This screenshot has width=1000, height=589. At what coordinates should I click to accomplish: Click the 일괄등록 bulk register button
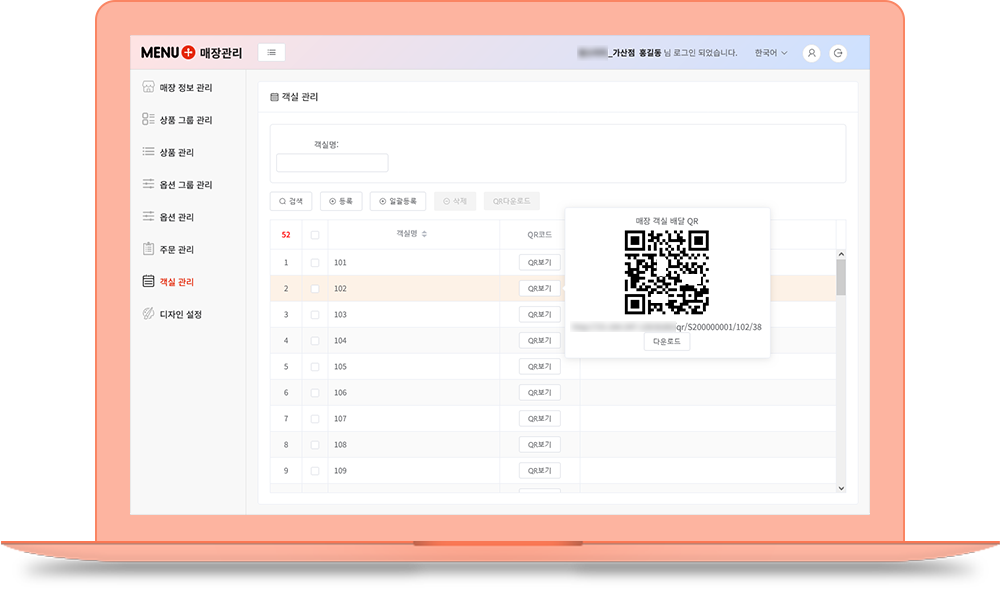(398, 201)
